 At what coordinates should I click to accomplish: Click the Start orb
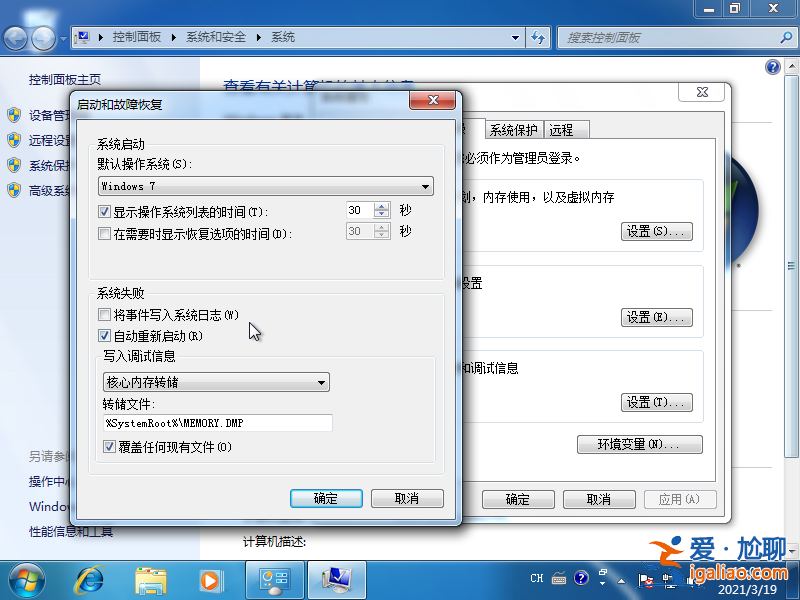pyautogui.click(x=25, y=580)
